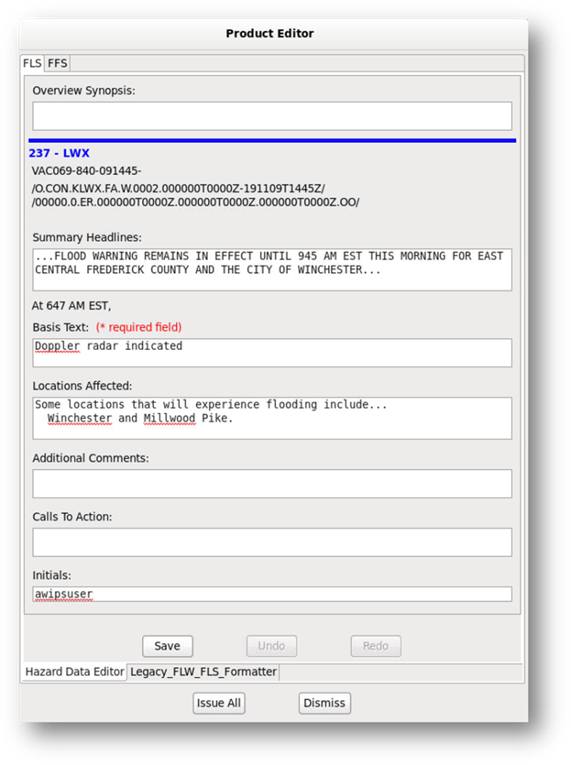Click the VTEC line O.CON.KLWX.FA.W.0002

[178, 188]
